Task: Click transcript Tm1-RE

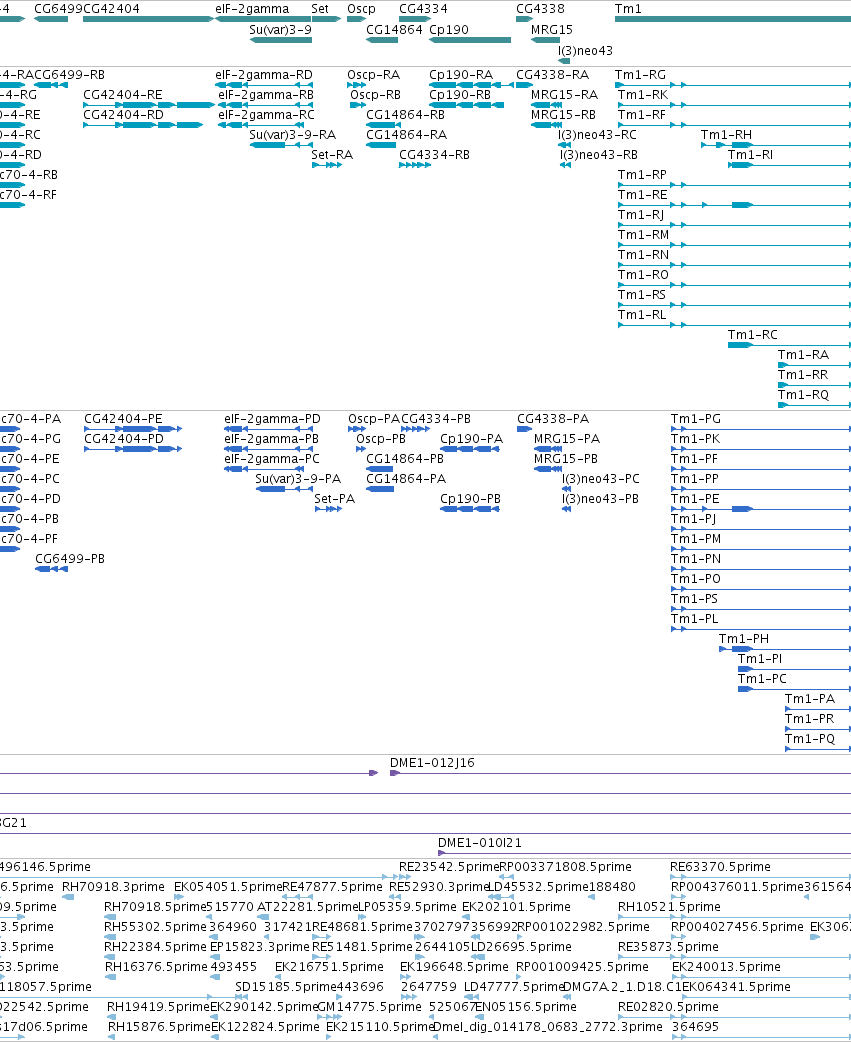Action: coord(642,194)
